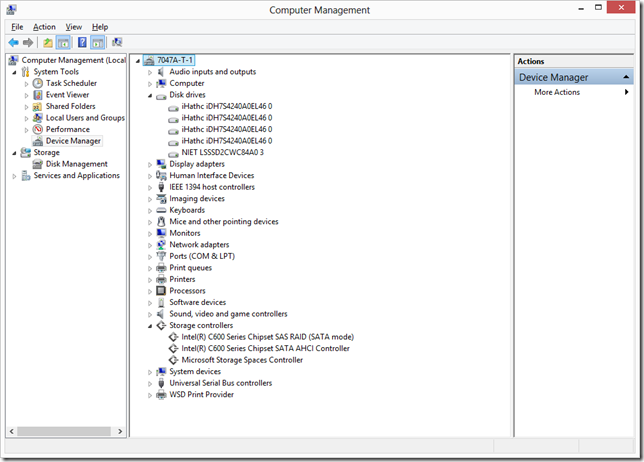Click the Shared Folders icon
The height and width of the screenshot is (462, 644).
[x=37, y=107]
